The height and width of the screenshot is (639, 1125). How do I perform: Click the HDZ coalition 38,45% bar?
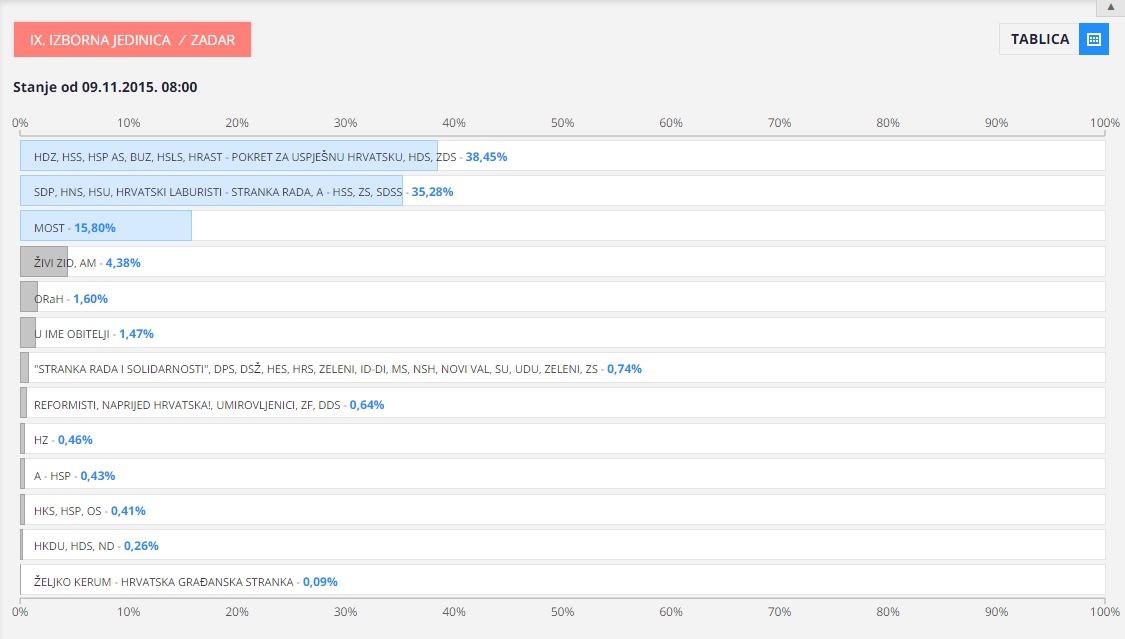[229, 157]
